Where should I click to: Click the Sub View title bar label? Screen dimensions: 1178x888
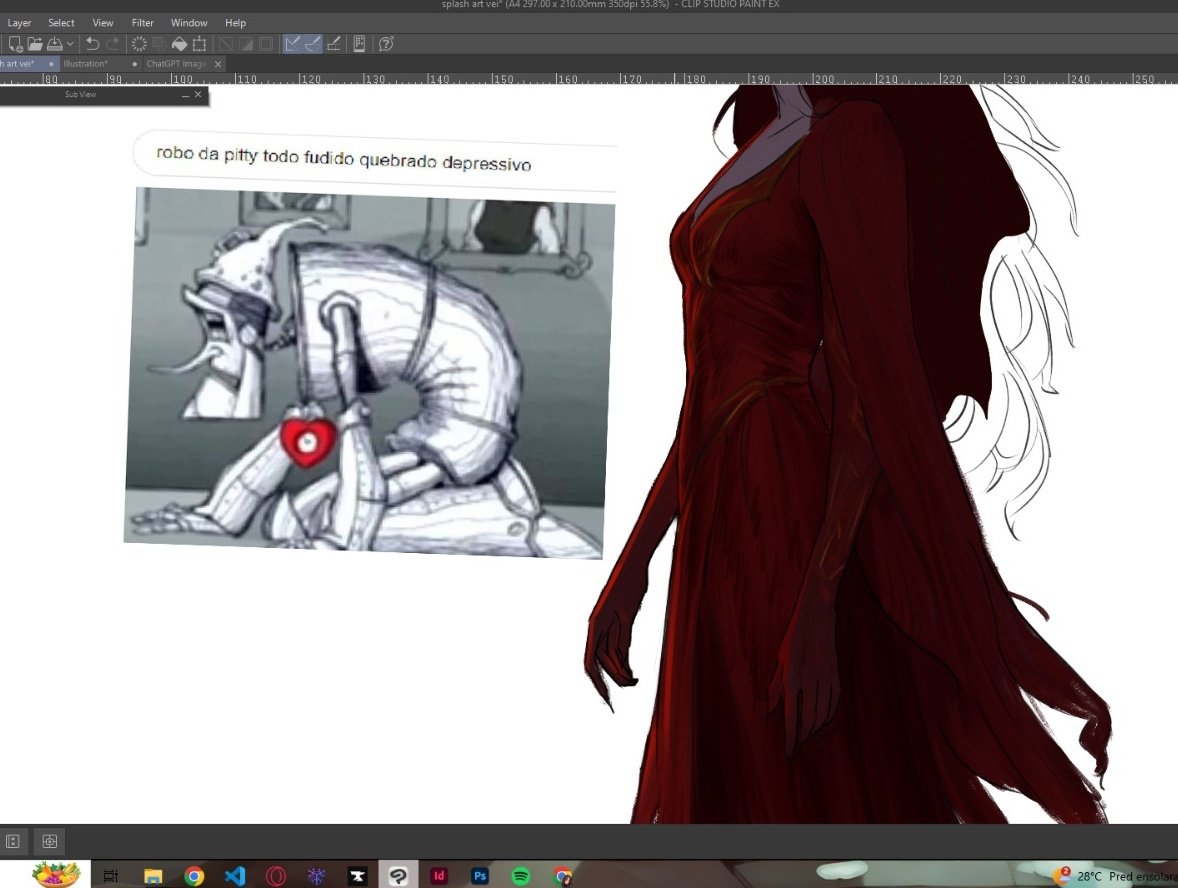(x=80, y=95)
